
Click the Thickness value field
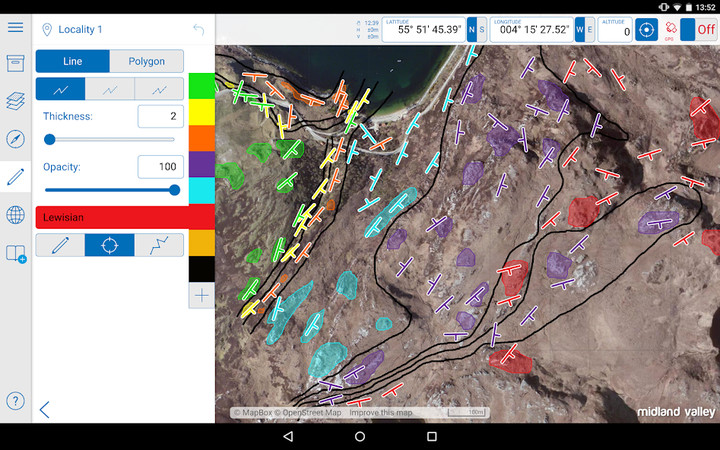click(x=160, y=117)
